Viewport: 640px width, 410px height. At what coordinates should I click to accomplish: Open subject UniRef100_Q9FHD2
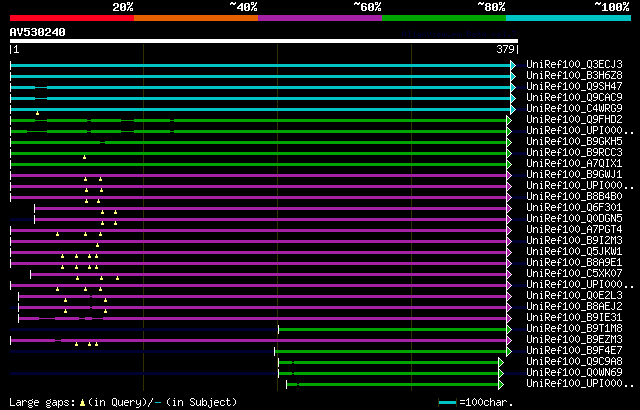pos(574,120)
